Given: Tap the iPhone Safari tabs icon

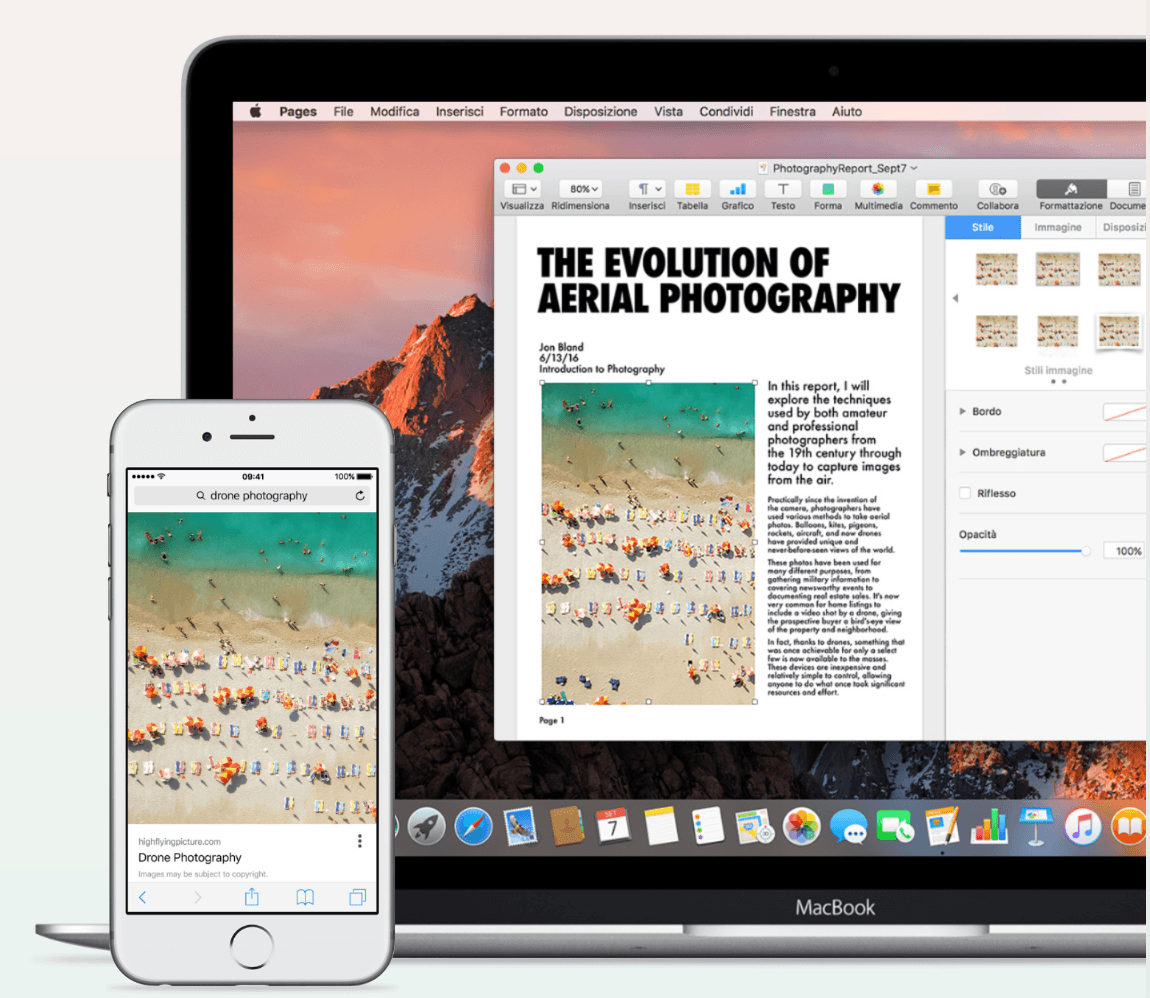Looking at the screenshot, I should pos(358,897).
